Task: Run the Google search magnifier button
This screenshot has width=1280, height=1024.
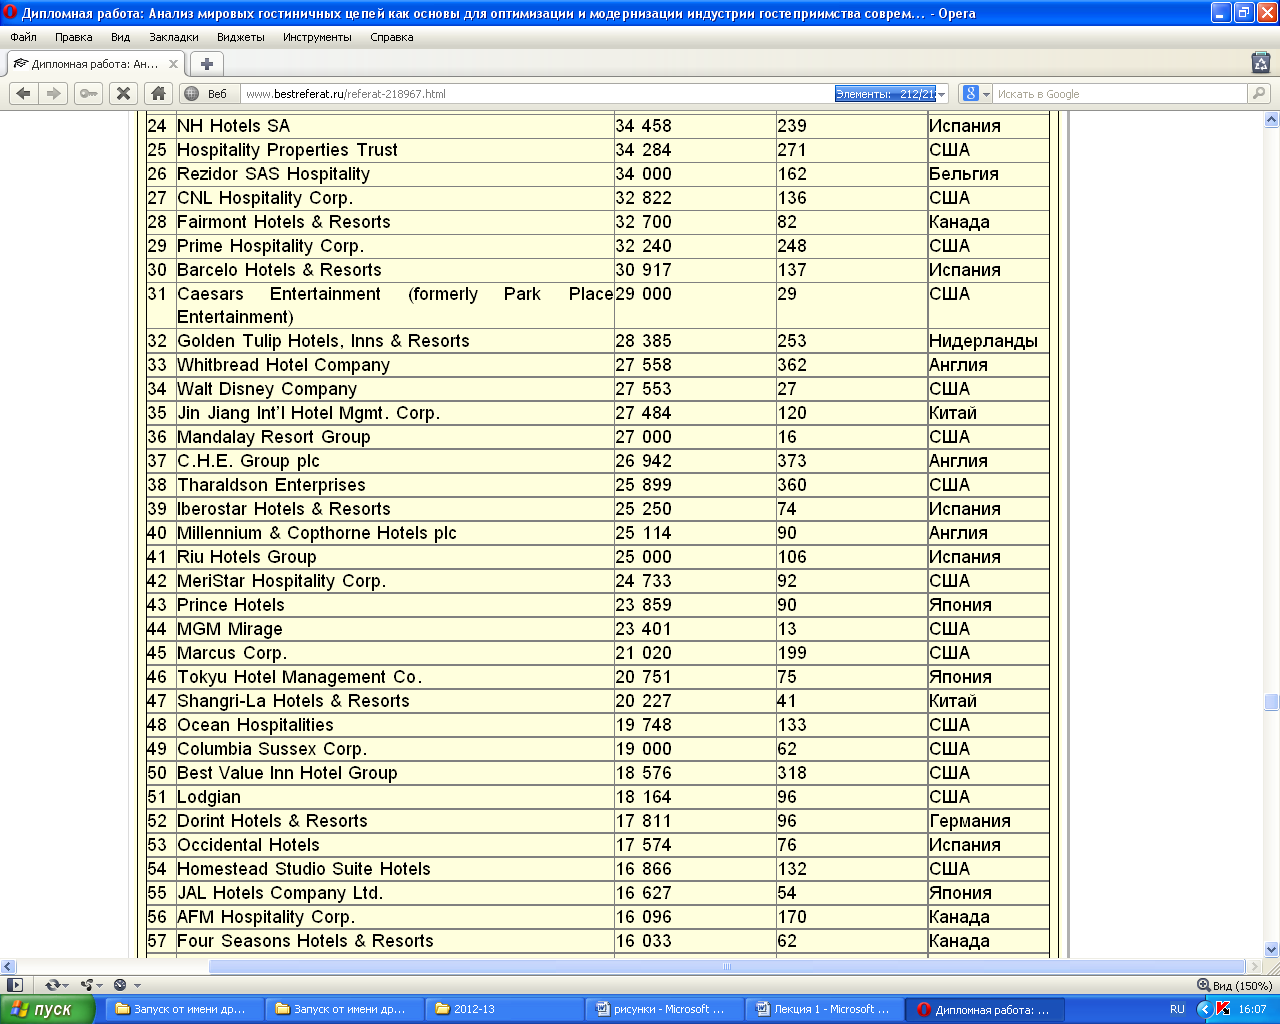Action: tap(1259, 94)
